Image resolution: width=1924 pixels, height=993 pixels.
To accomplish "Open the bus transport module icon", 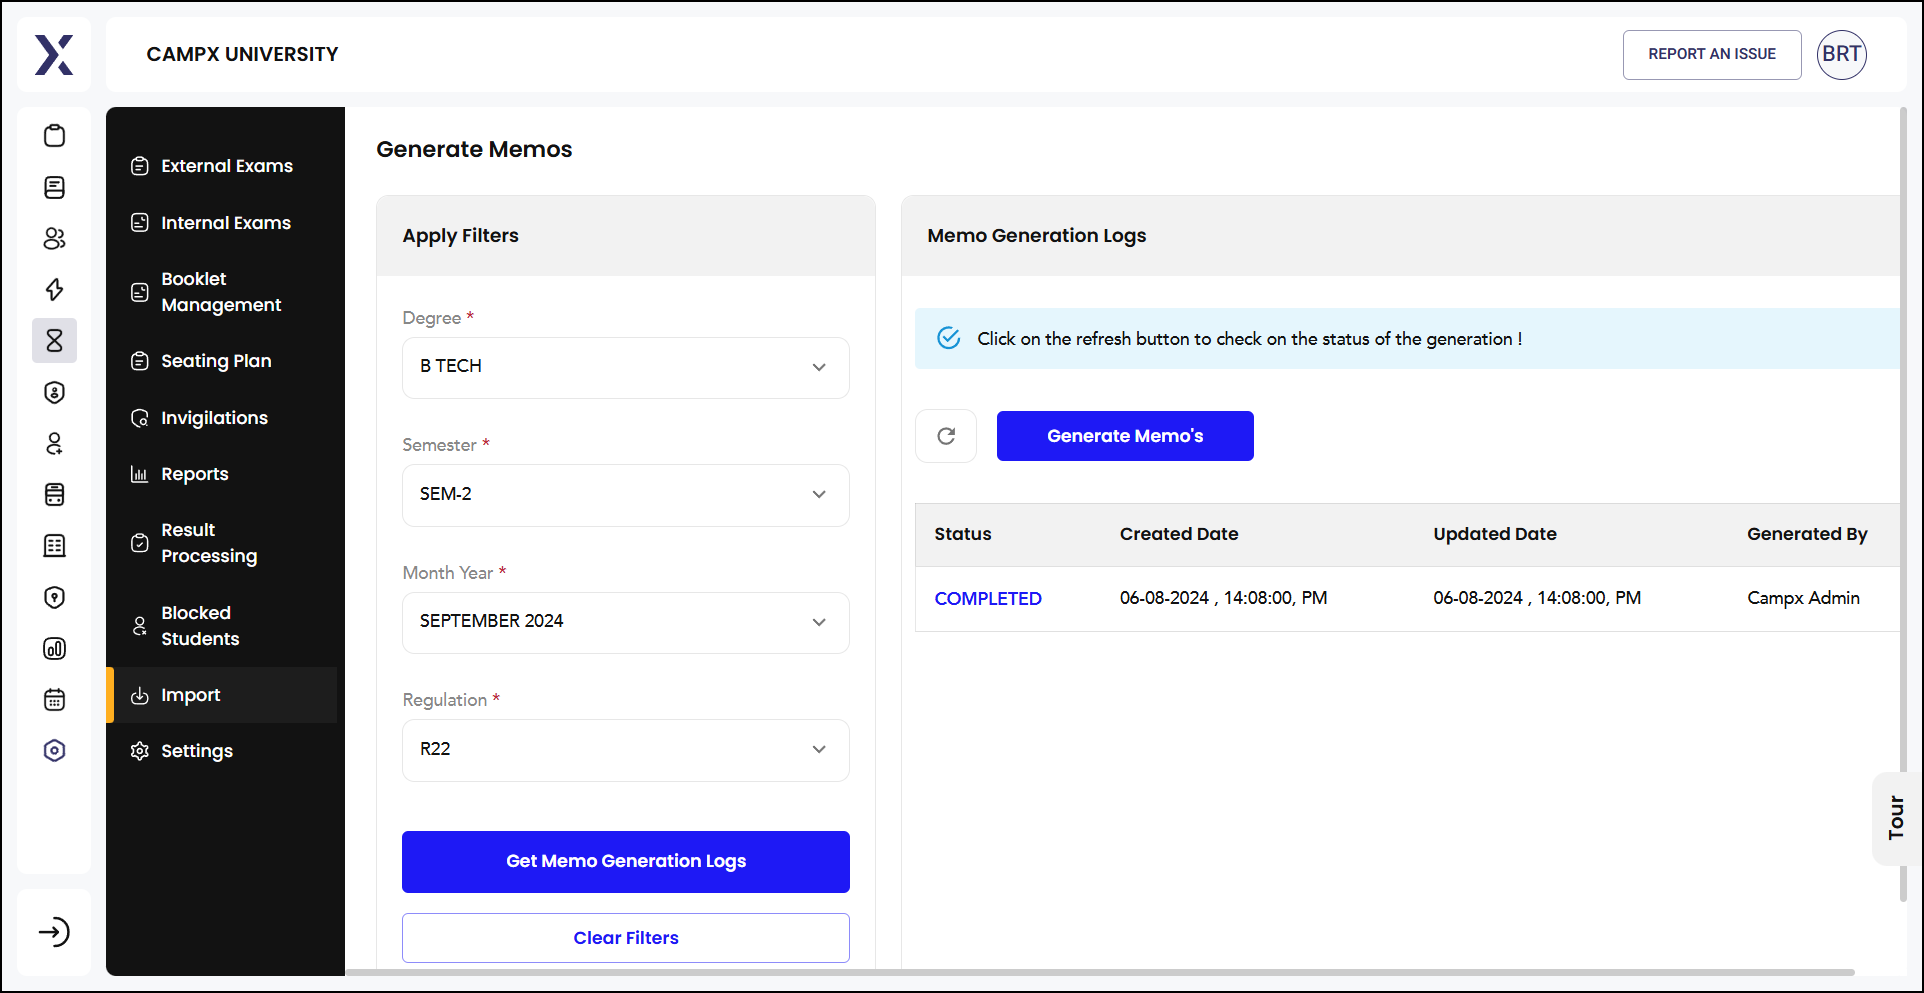I will coord(55,494).
